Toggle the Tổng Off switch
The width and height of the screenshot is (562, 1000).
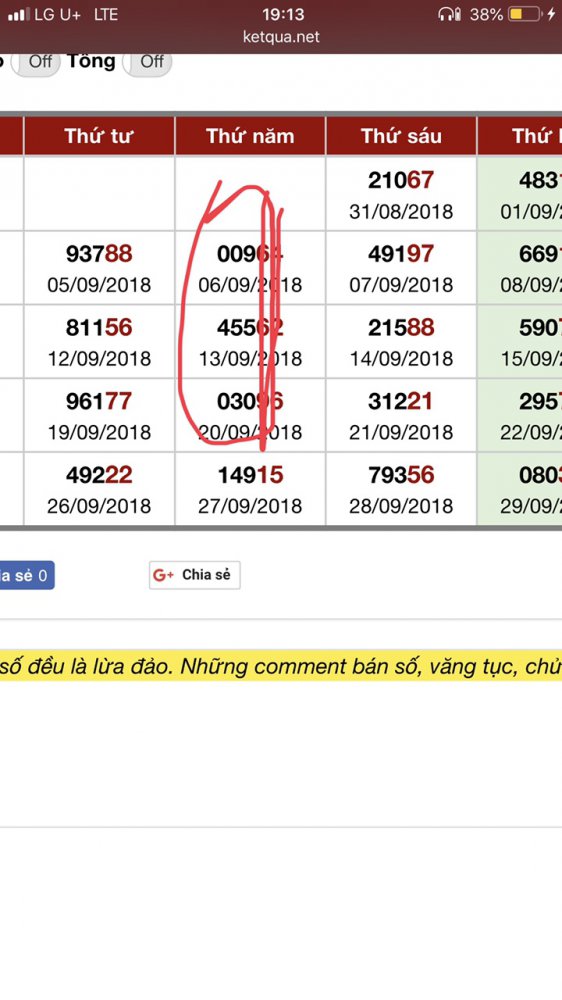tap(147, 62)
